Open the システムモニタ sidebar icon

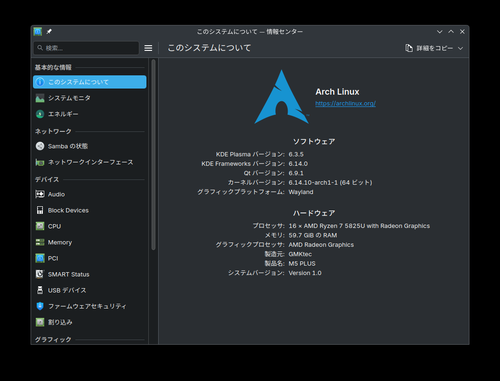pos(40,98)
